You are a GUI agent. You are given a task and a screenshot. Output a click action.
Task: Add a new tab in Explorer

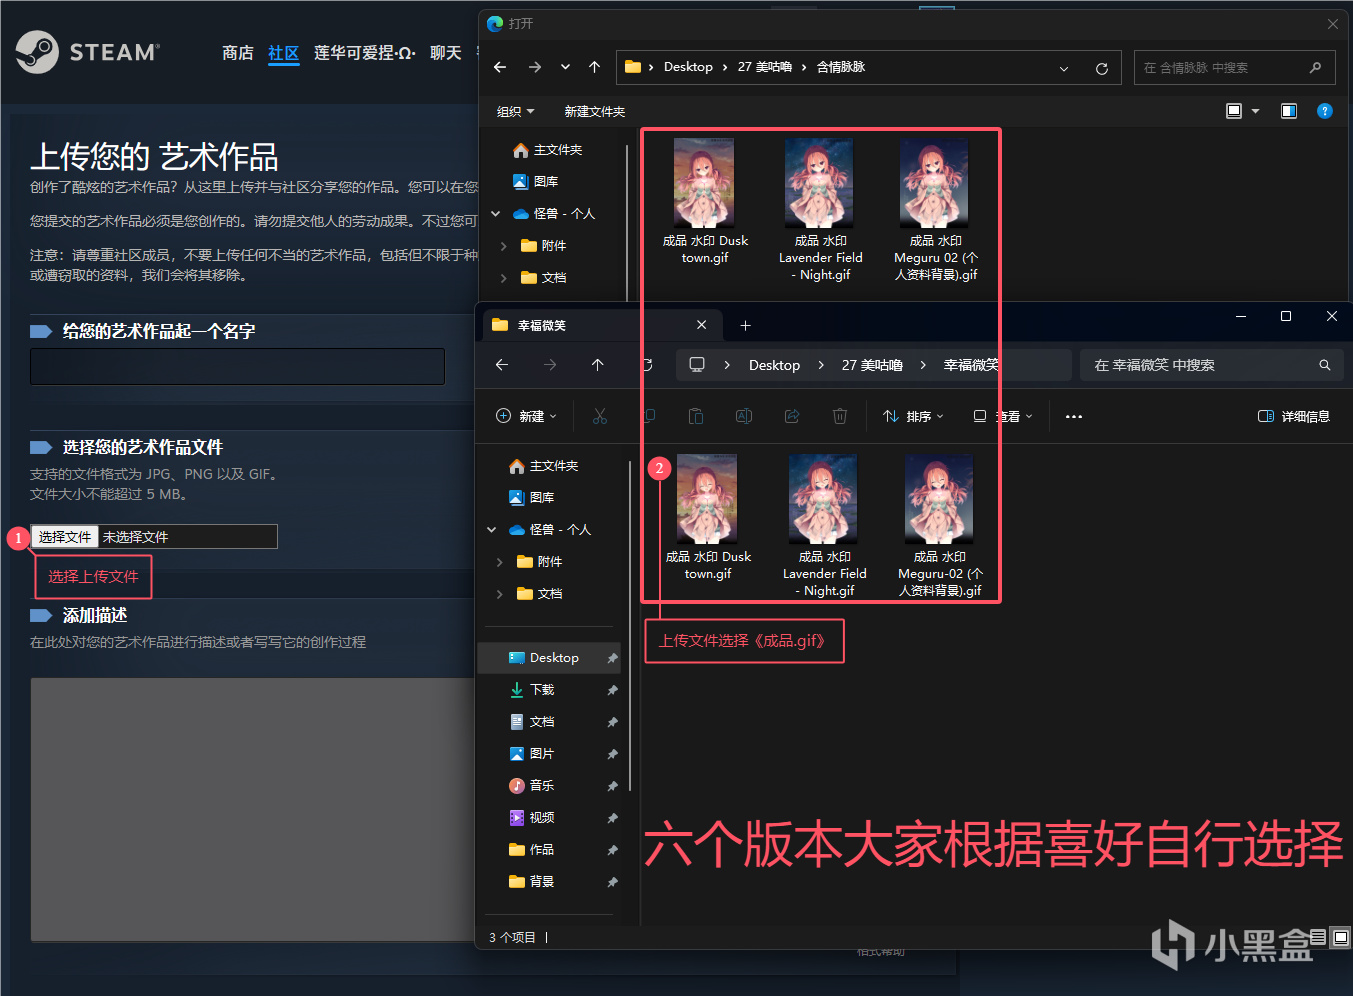745,325
